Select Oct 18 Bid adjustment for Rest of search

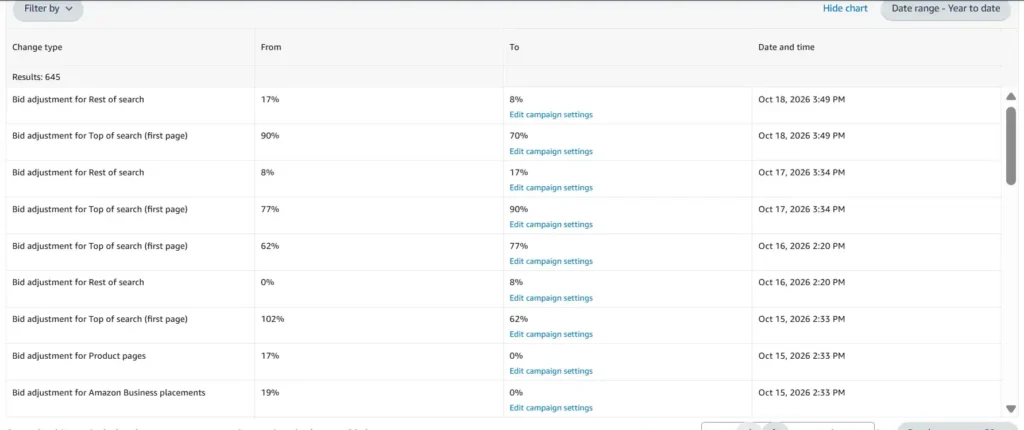pyautogui.click(x=78, y=99)
